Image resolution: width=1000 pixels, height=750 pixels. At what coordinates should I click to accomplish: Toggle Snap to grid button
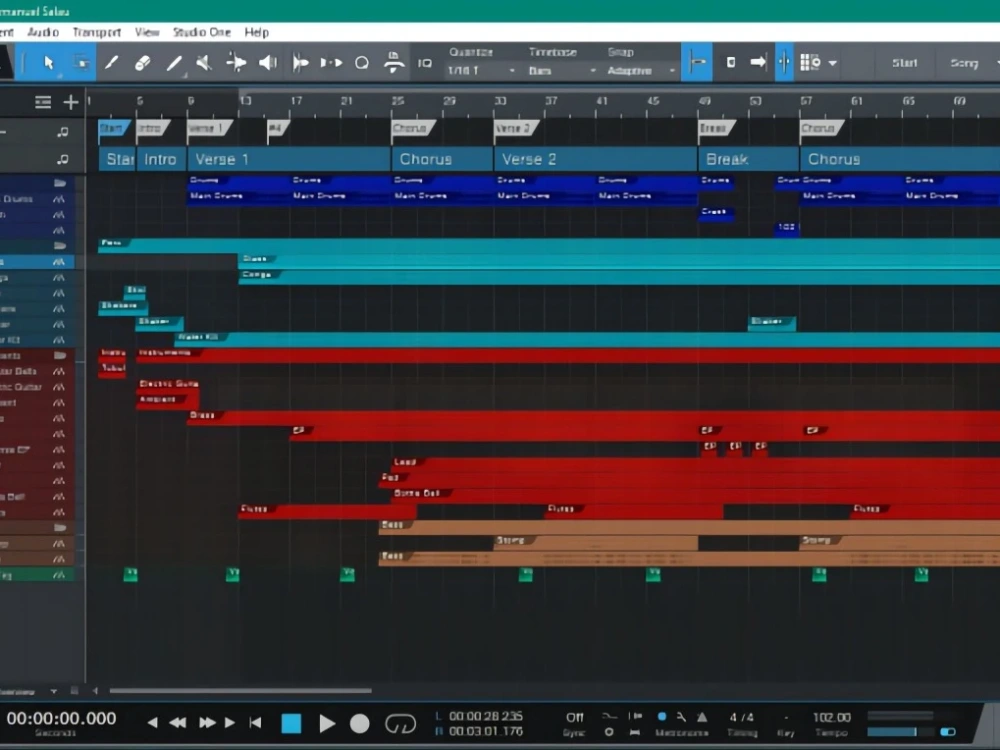pyautogui.click(x=697, y=62)
